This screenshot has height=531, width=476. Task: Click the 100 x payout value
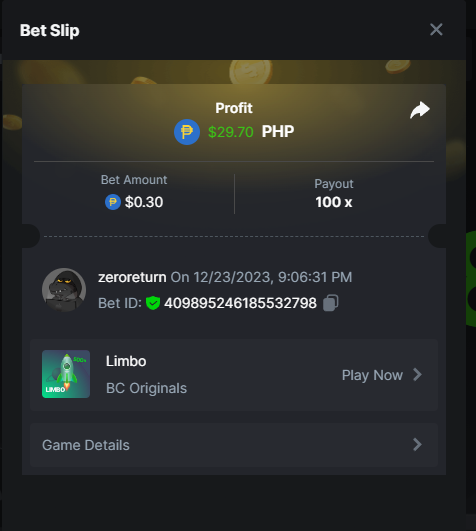pyautogui.click(x=334, y=202)
